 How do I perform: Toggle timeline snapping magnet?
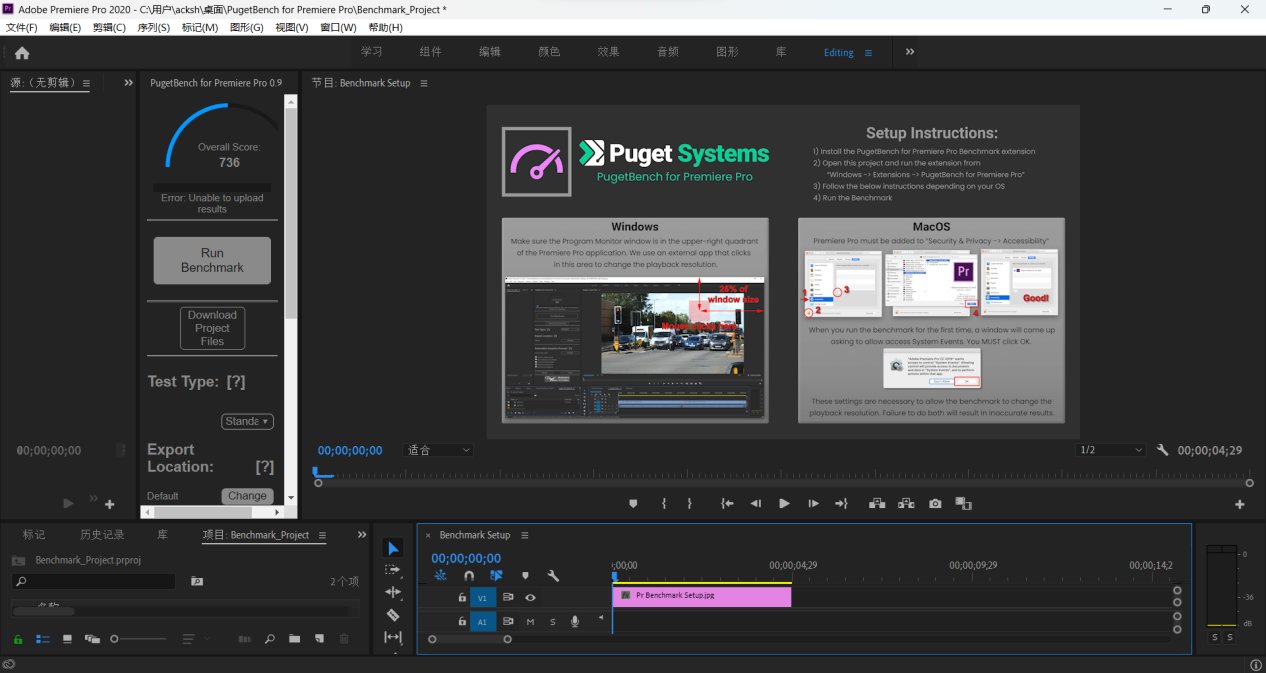469,576
